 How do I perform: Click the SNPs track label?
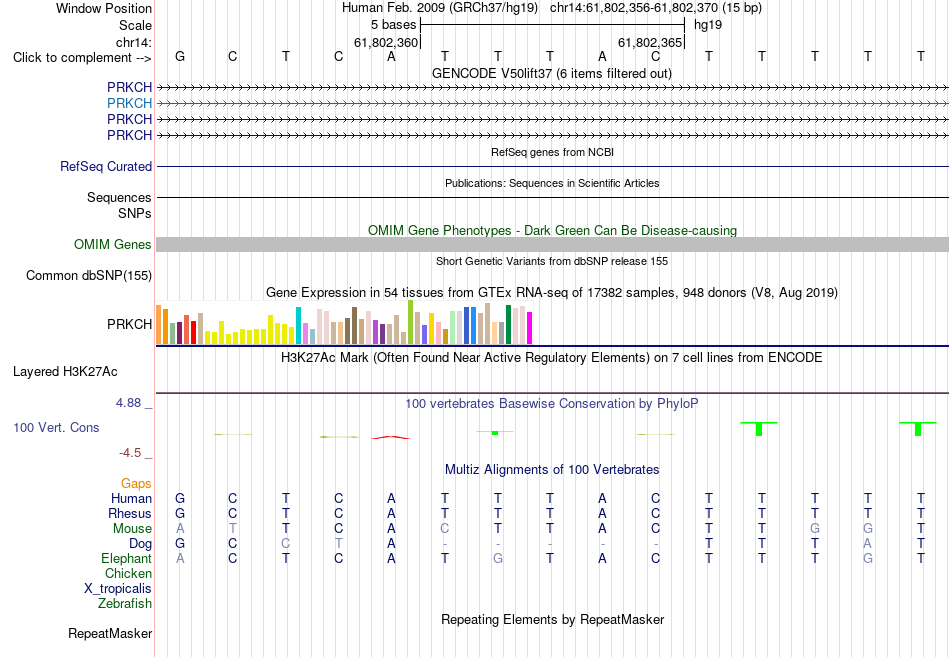[x=135, y=213]
